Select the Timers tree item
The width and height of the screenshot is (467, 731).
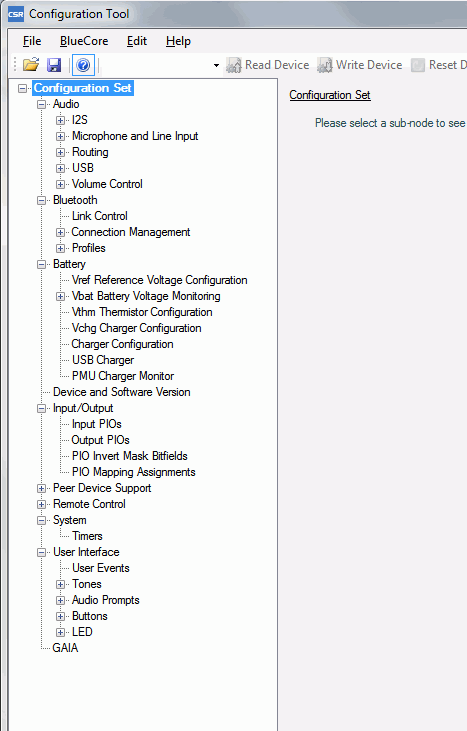click(x=87, y=536)
